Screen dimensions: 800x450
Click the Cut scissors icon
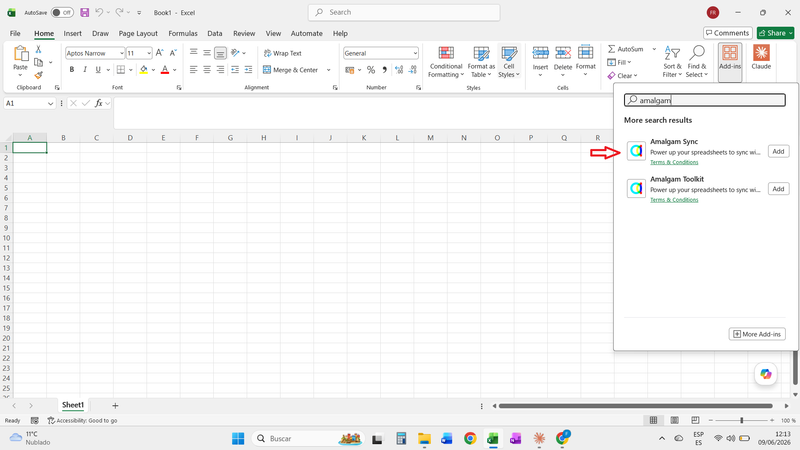38,49
